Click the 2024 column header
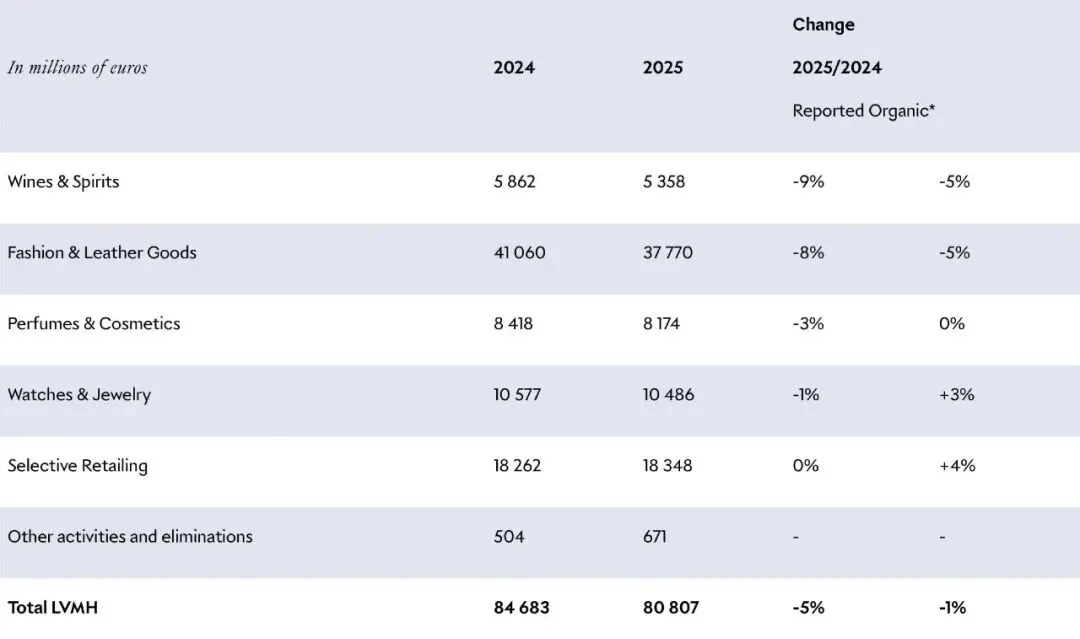This screenshot has height=639, width=1080. [514, 67]
